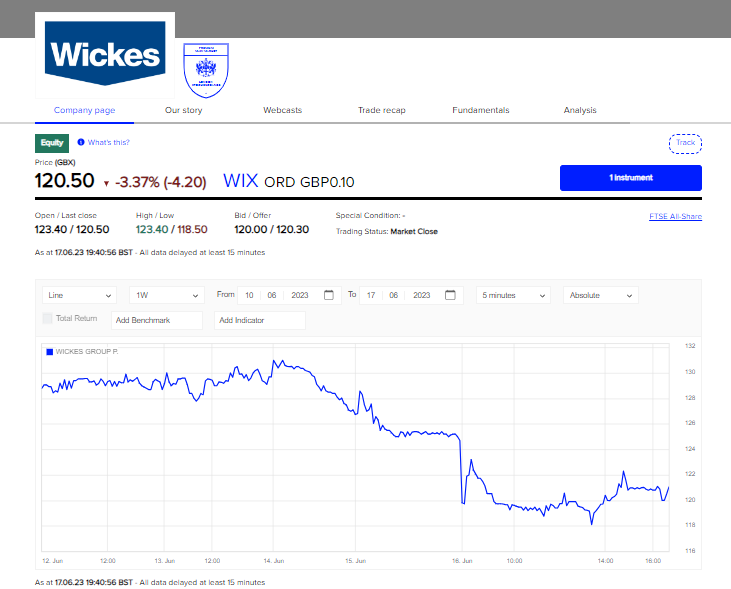Click the Open / Last close value 123.40 / 120.50

coord(72,229)
